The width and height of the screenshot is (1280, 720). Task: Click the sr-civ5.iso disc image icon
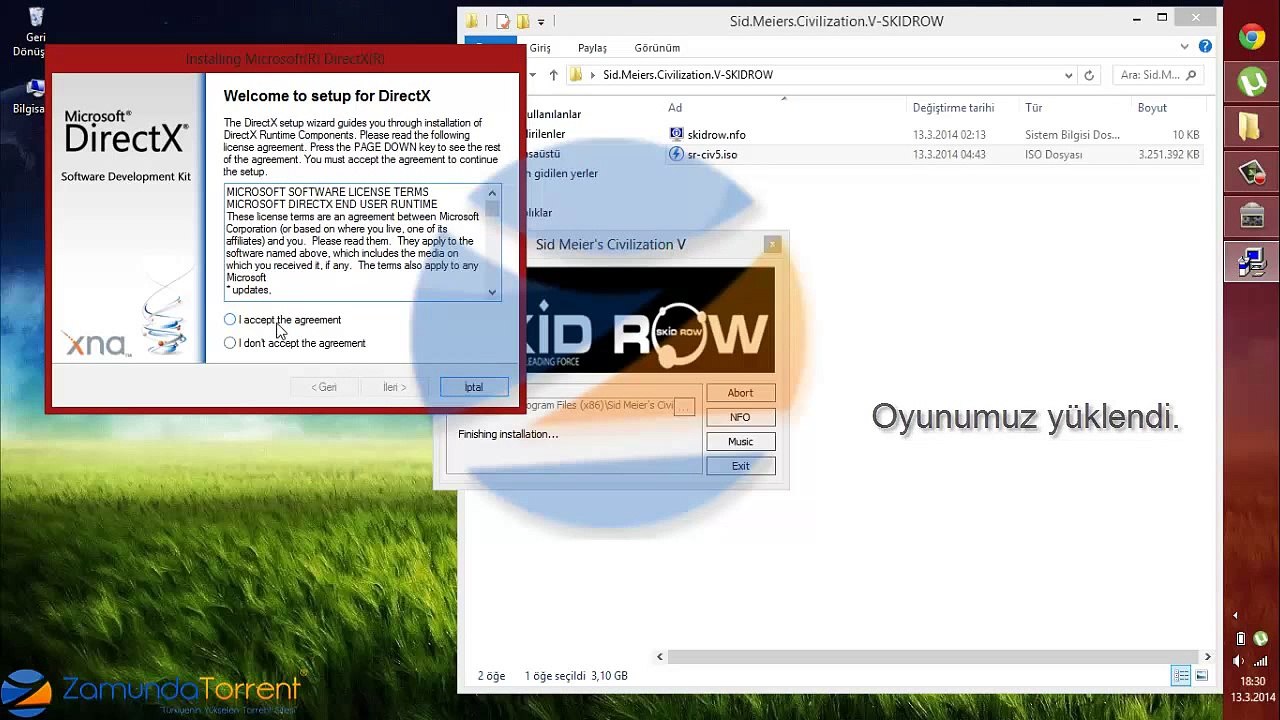coord(676,155)
